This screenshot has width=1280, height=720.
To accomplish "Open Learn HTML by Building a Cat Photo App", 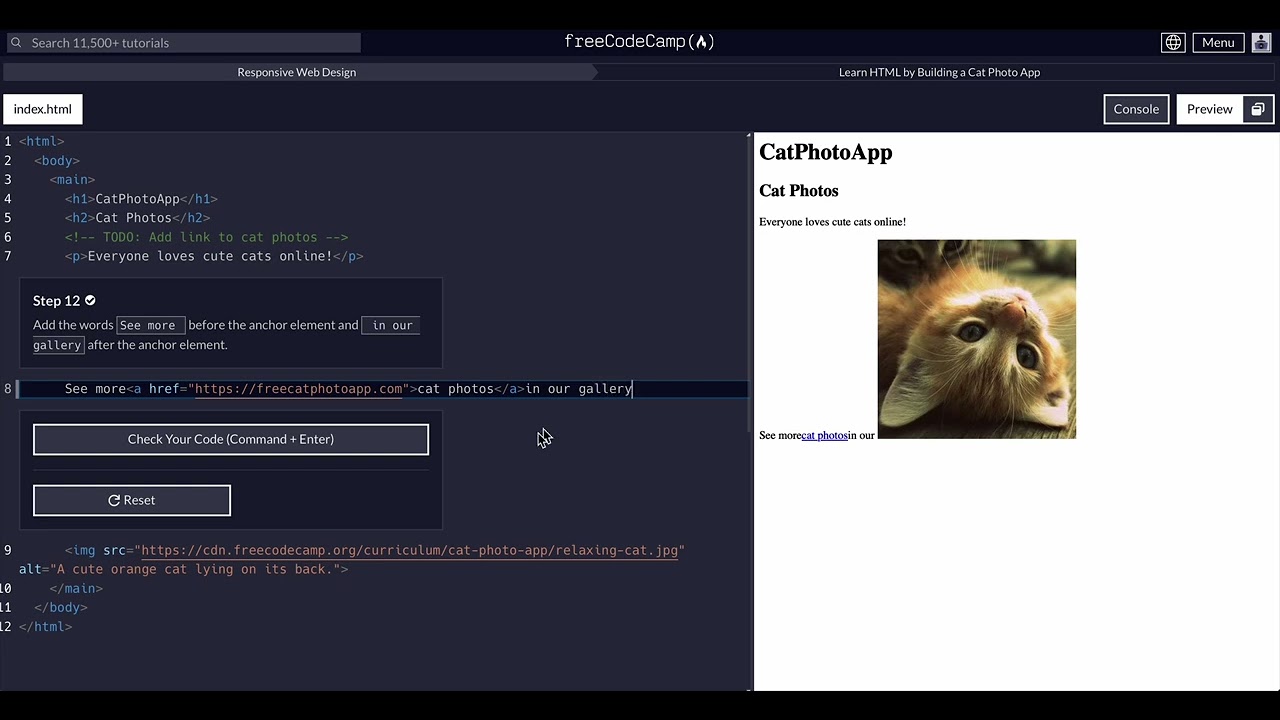I will [939, 72].
